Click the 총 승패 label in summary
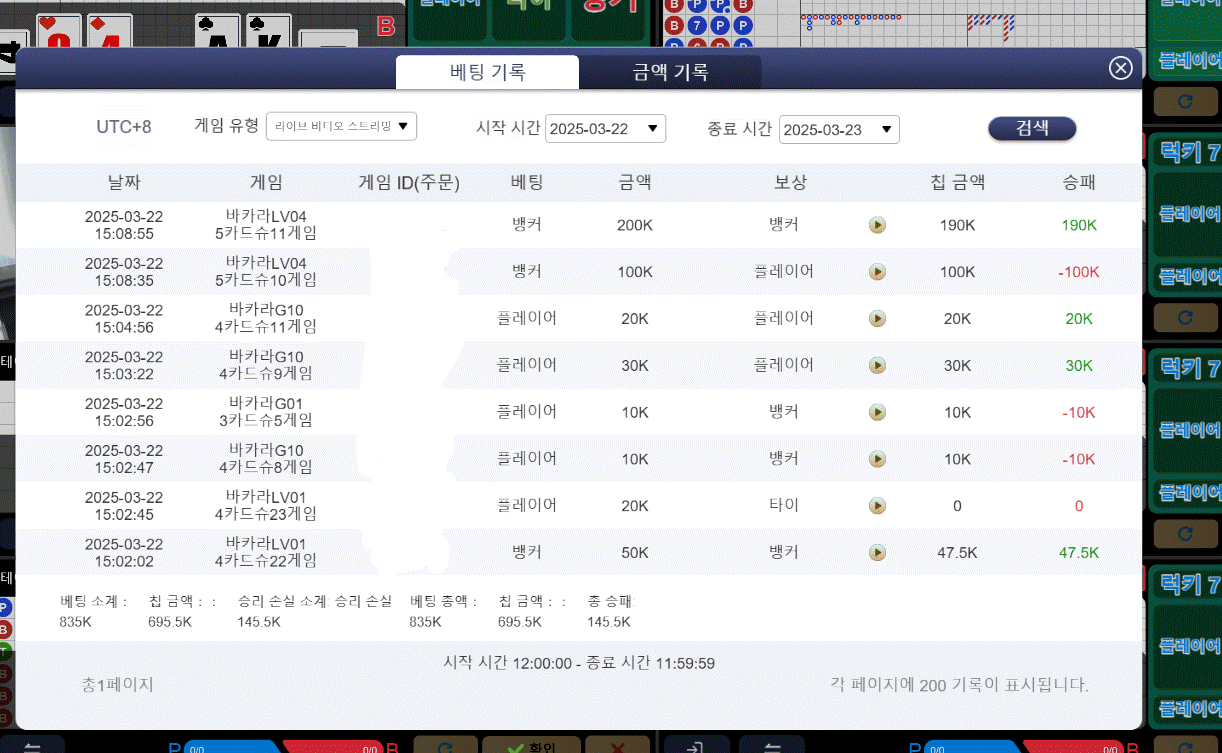Image resolution: width=1222 pixels, height=753 pixels. 611,602
